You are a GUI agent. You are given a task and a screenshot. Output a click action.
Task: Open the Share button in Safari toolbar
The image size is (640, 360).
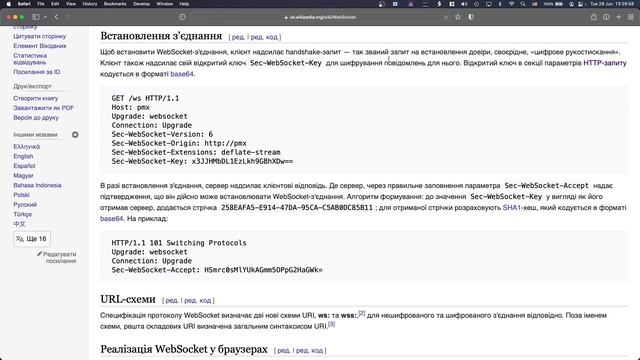coord(594,17)
